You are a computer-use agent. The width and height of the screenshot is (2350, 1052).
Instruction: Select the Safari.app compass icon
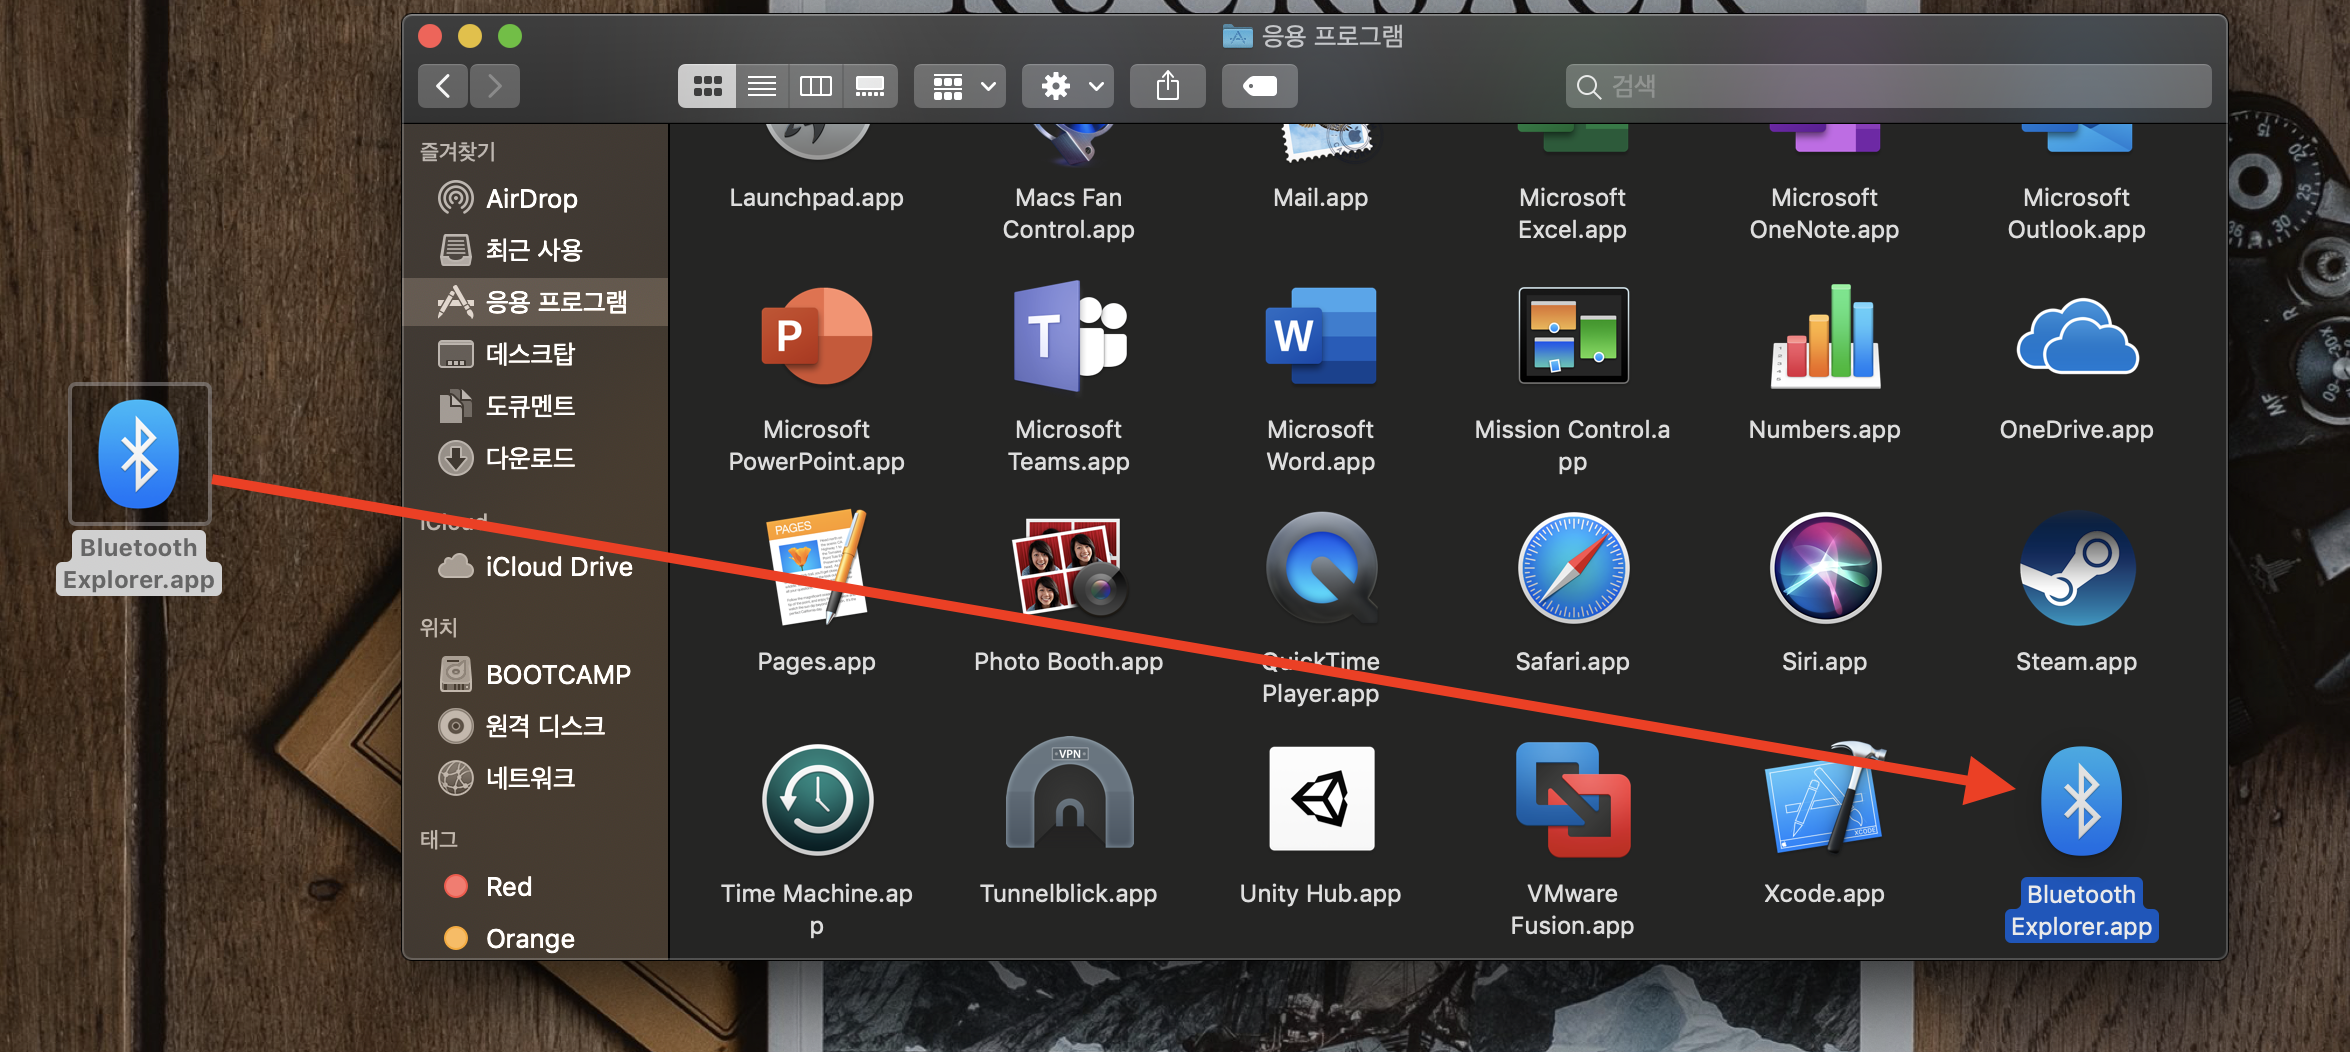click(1573, 568)
